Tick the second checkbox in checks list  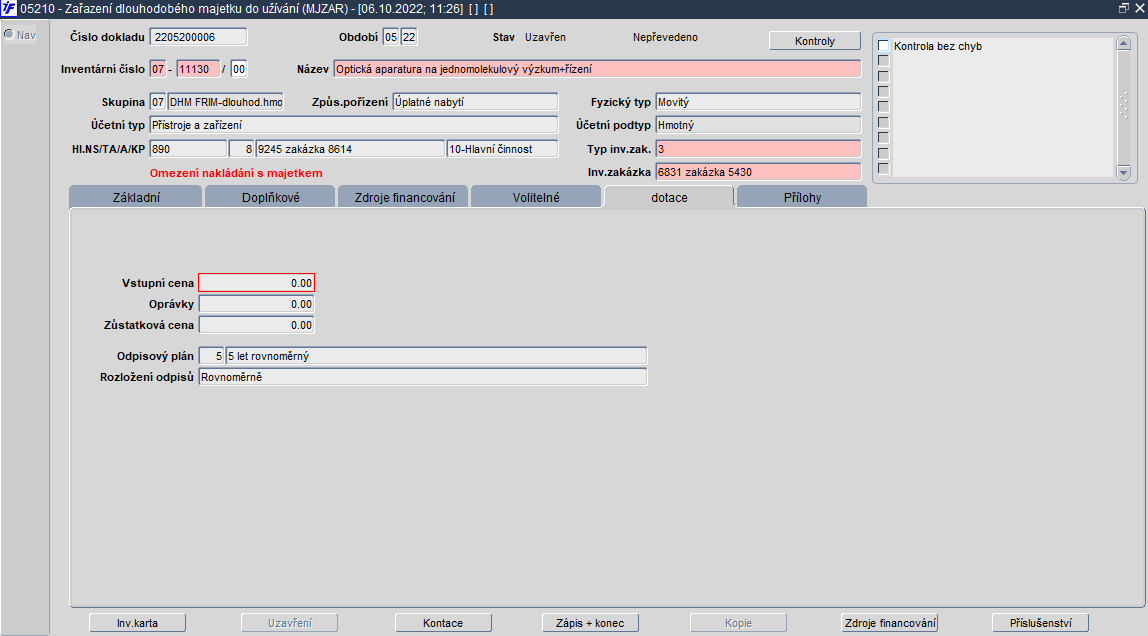(x=884, y=61)
